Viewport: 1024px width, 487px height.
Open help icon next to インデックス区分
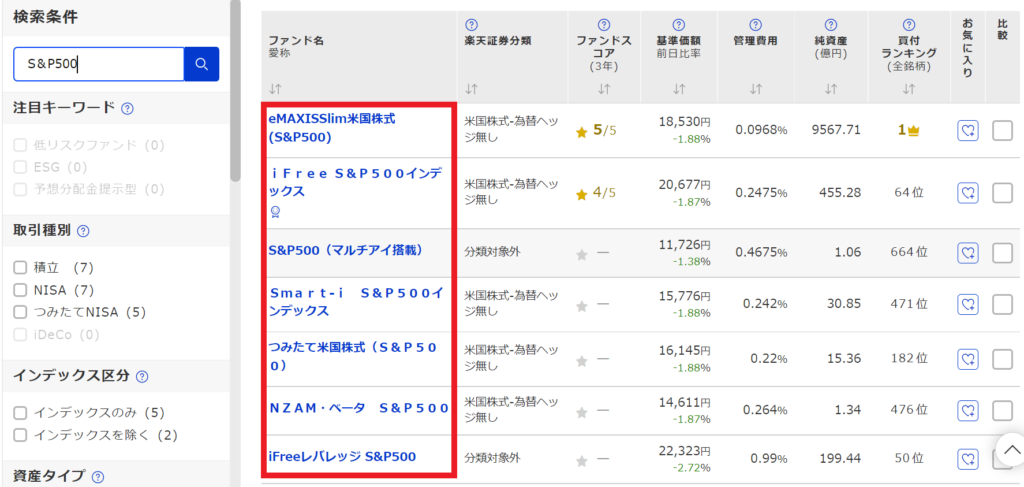(x=142, y=377)
